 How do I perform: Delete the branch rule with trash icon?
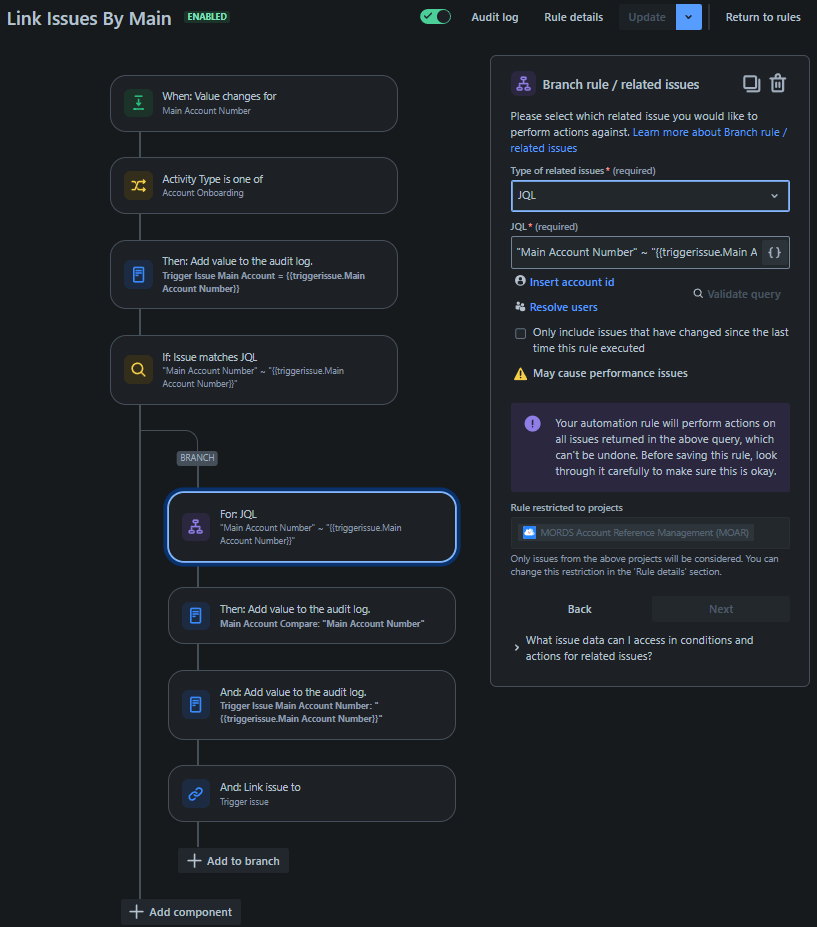(778, 83)
